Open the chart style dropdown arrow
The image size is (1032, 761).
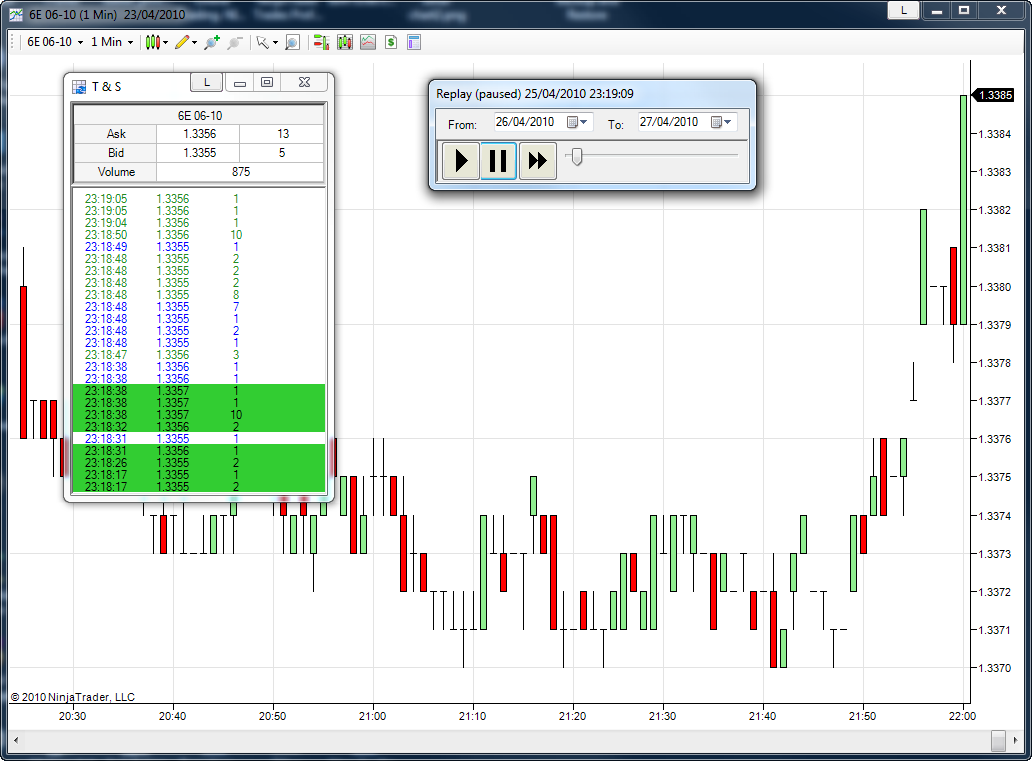pos(165,43)
